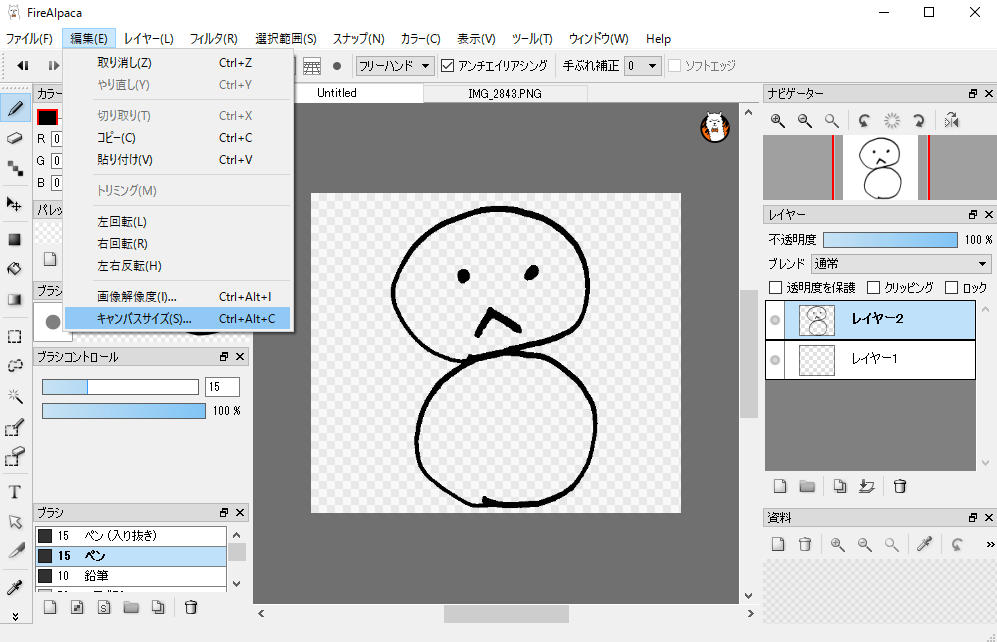Toggle visibility of レイヤー1
The image size is (997, 642).
point(774,360)
